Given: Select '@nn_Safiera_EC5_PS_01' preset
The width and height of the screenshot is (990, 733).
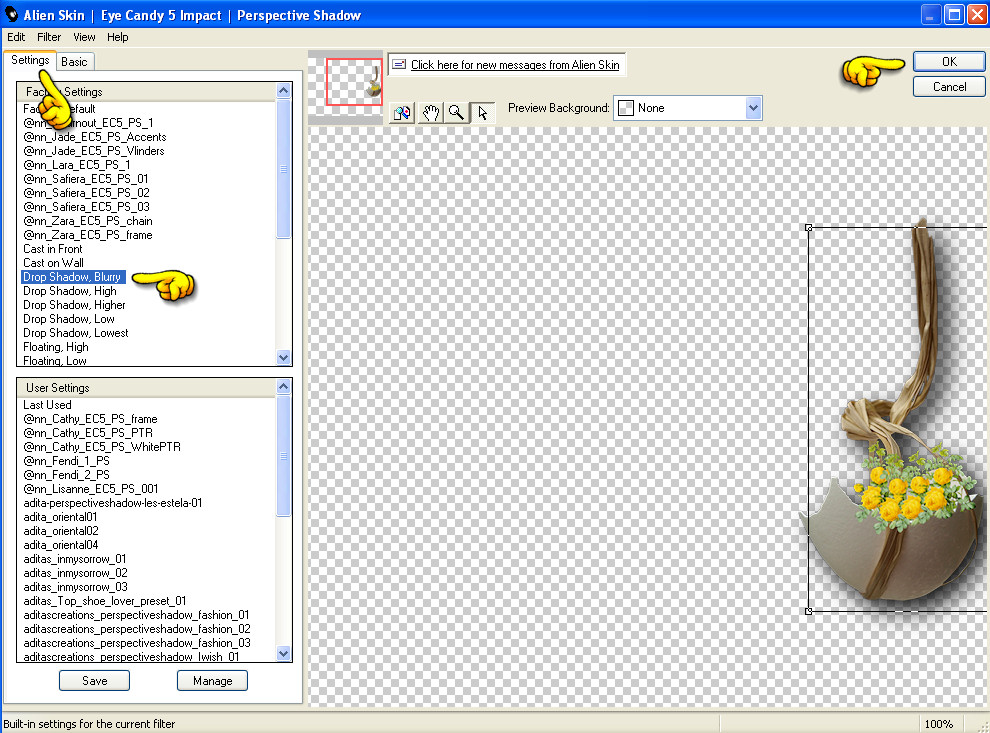Looking at the screenshot, I should pos(85,179).
